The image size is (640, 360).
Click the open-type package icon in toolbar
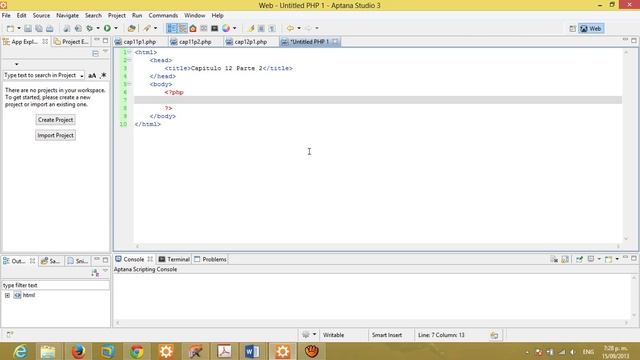click(x=131, y=28)
